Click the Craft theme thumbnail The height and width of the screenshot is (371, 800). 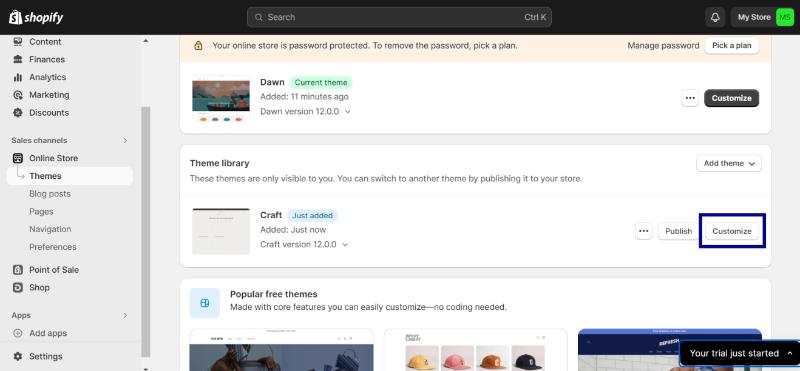point(221,231)
